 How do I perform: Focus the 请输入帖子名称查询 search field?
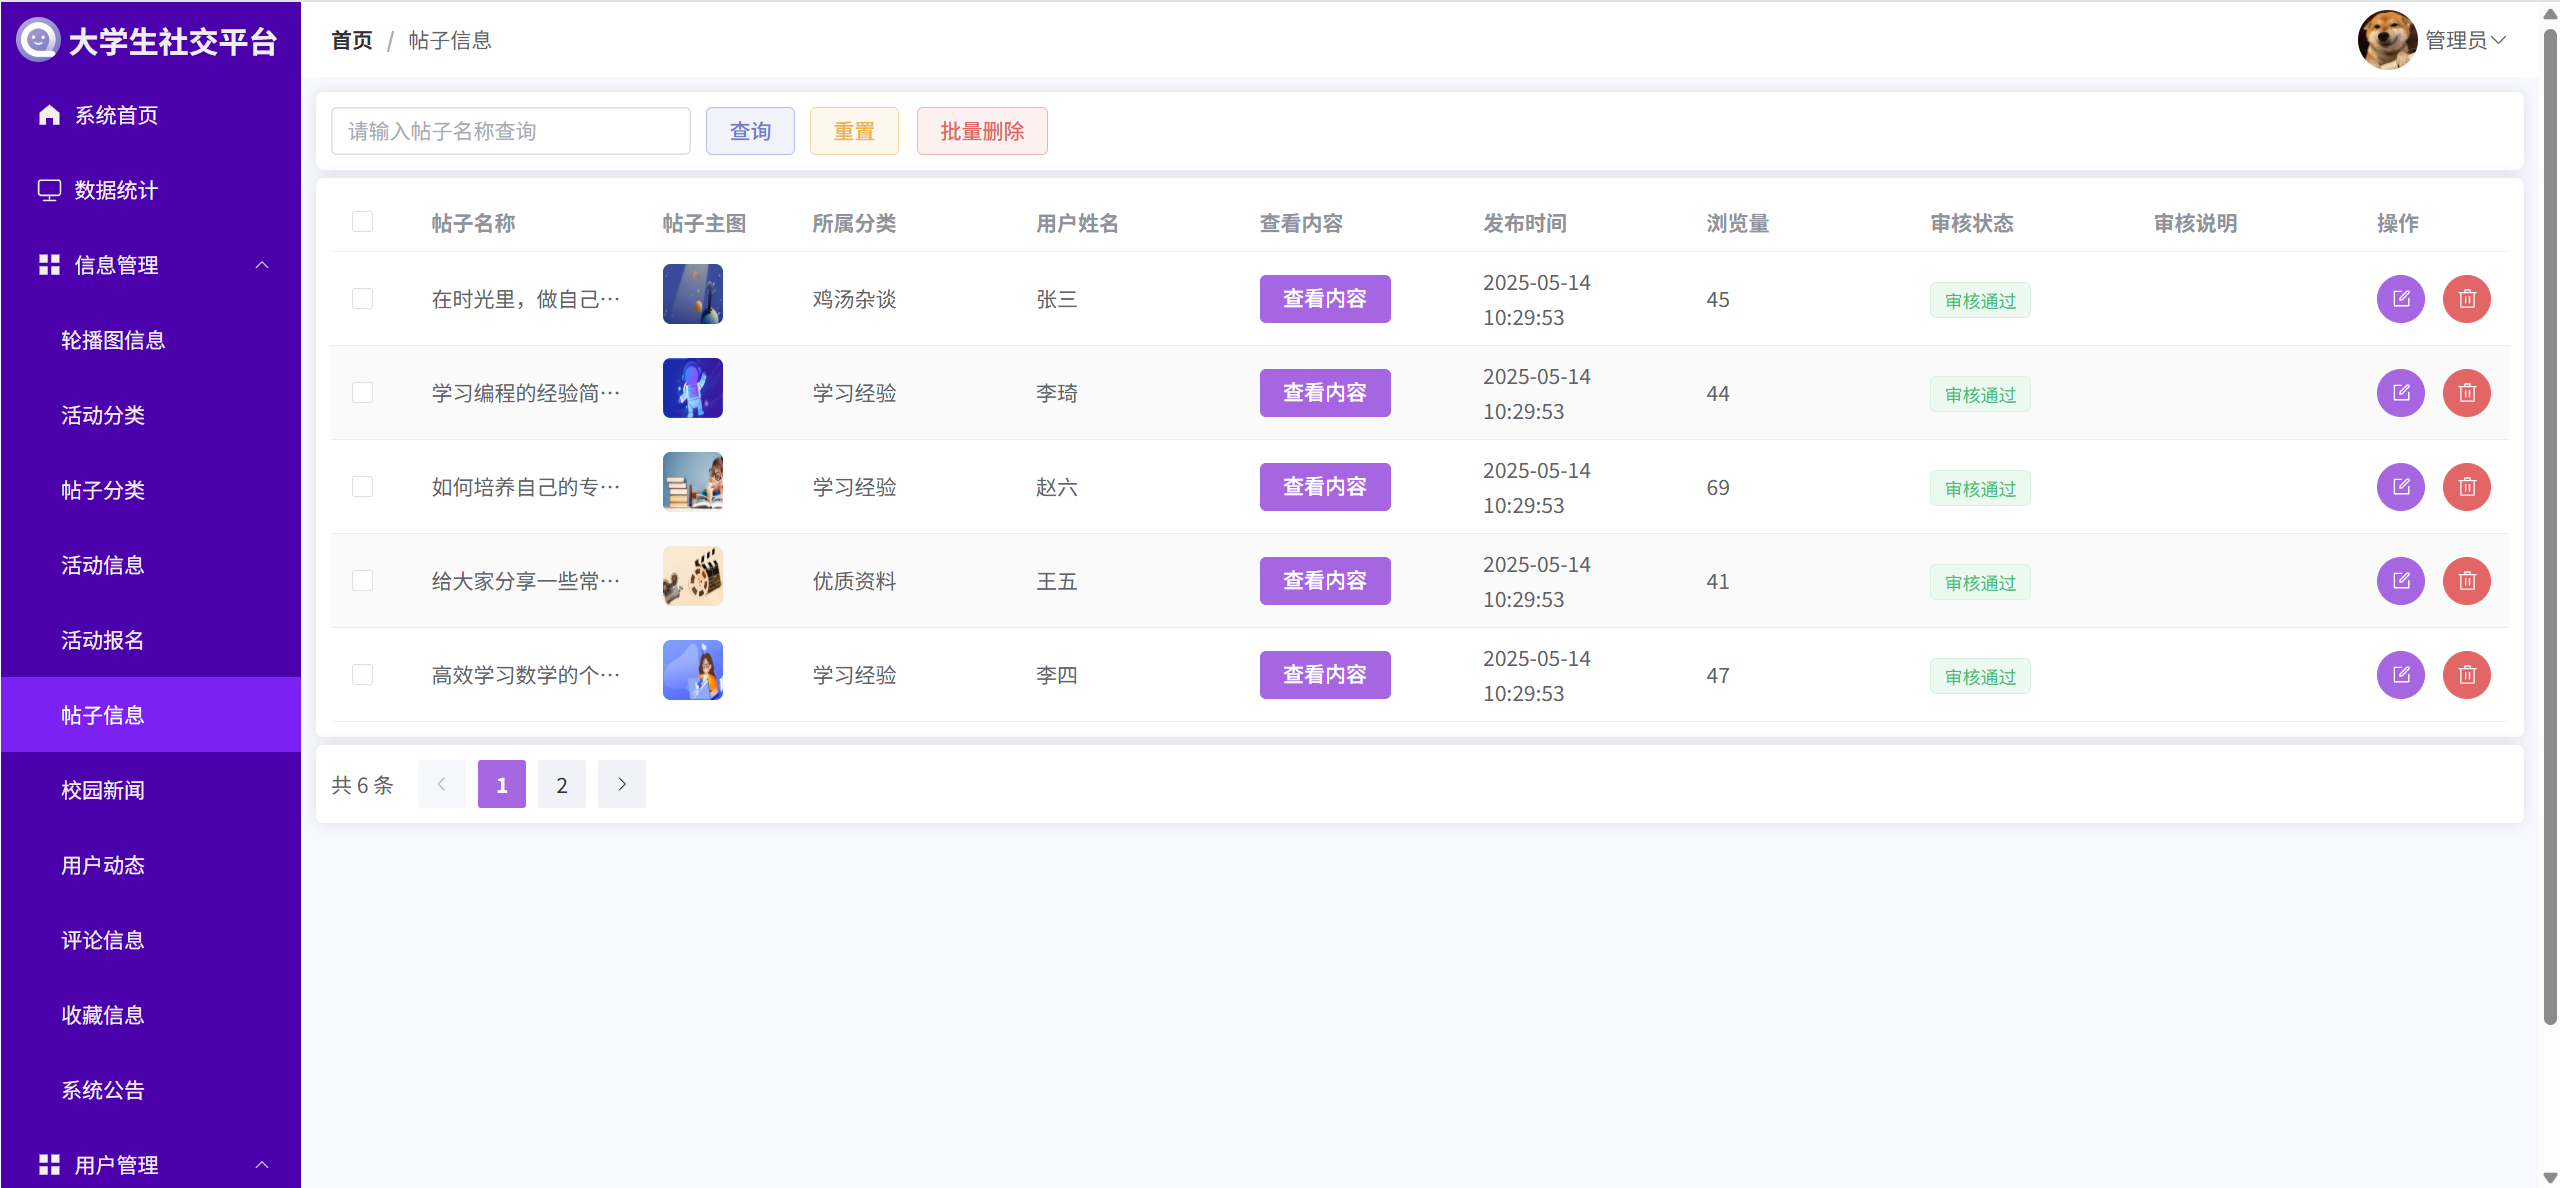pos(510,131)
